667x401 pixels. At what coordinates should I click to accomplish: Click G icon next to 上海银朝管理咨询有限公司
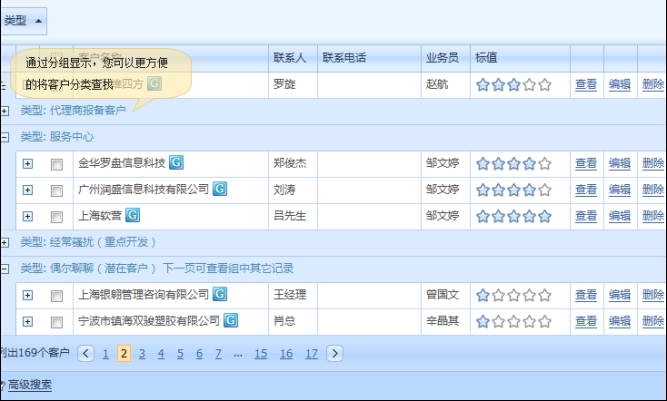point(219,294)
